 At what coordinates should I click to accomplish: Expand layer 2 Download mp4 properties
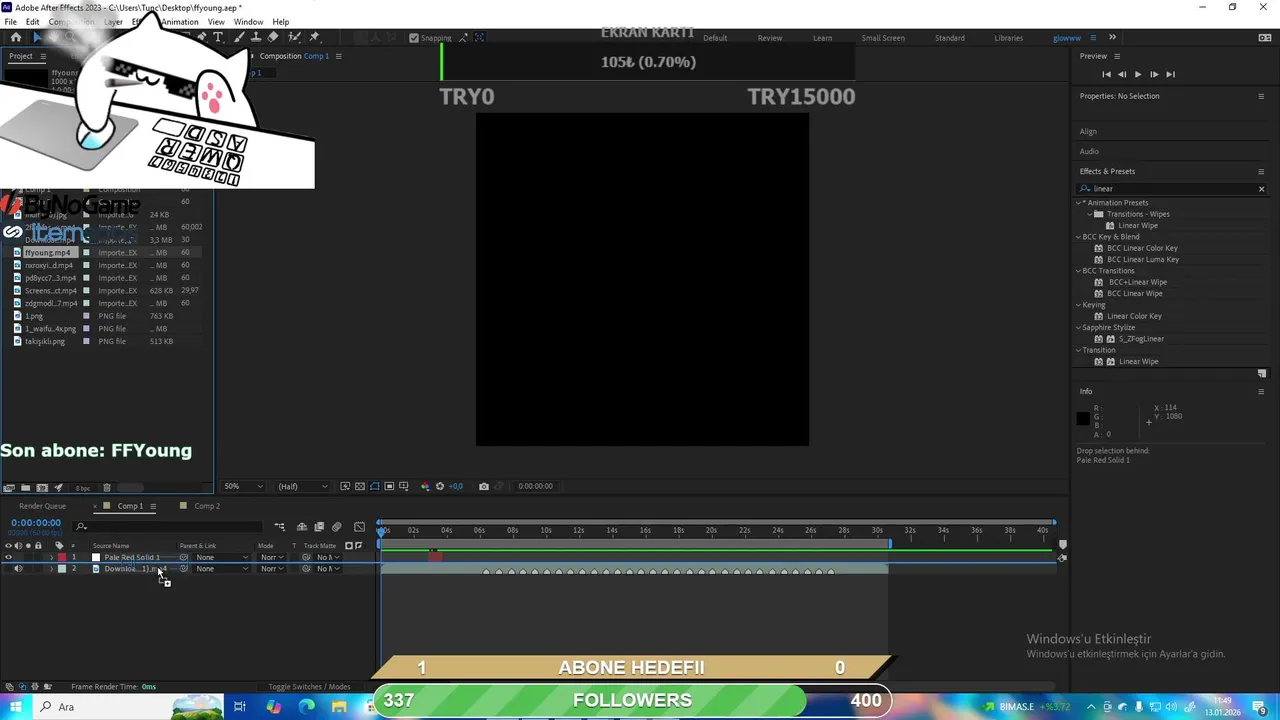point(52,569)
